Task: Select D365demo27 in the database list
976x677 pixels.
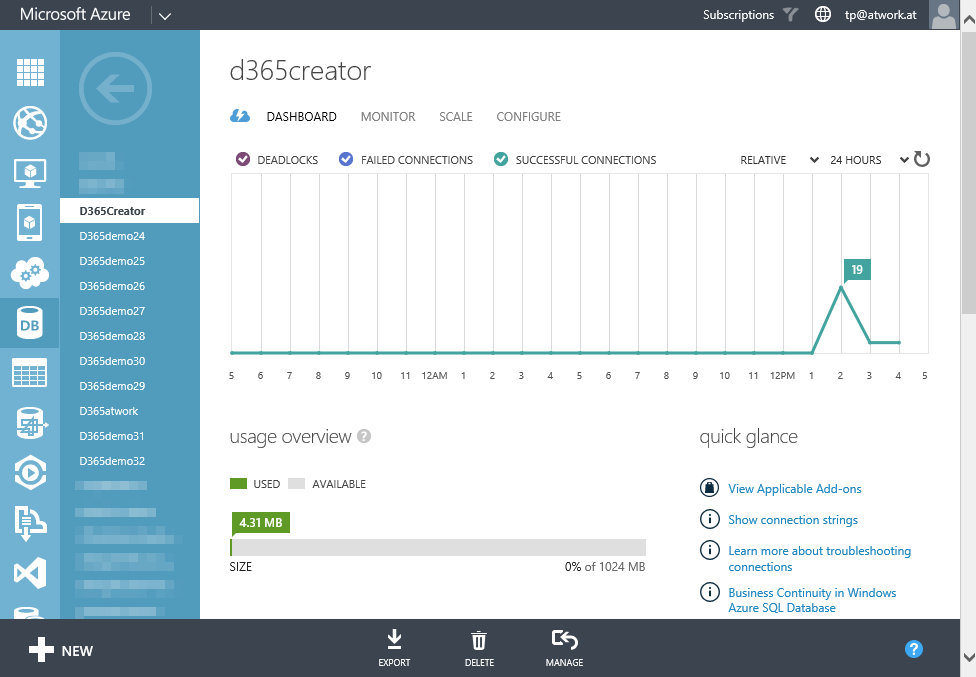Action: (x=112, y=311)
